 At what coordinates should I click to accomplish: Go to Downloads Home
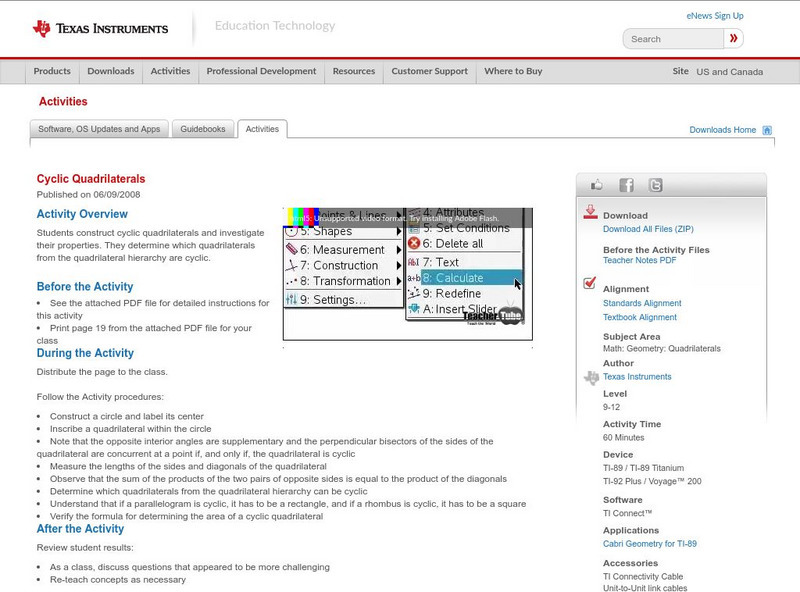tap(722, 130)
